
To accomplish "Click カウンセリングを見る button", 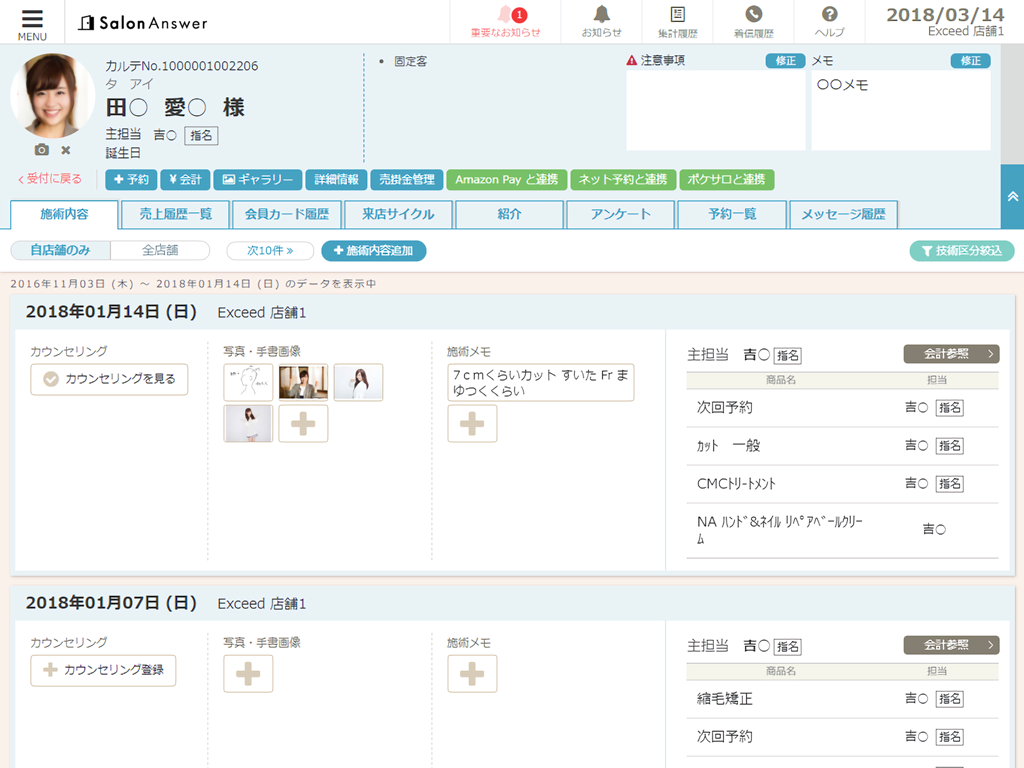I will [x=109, y=379].
